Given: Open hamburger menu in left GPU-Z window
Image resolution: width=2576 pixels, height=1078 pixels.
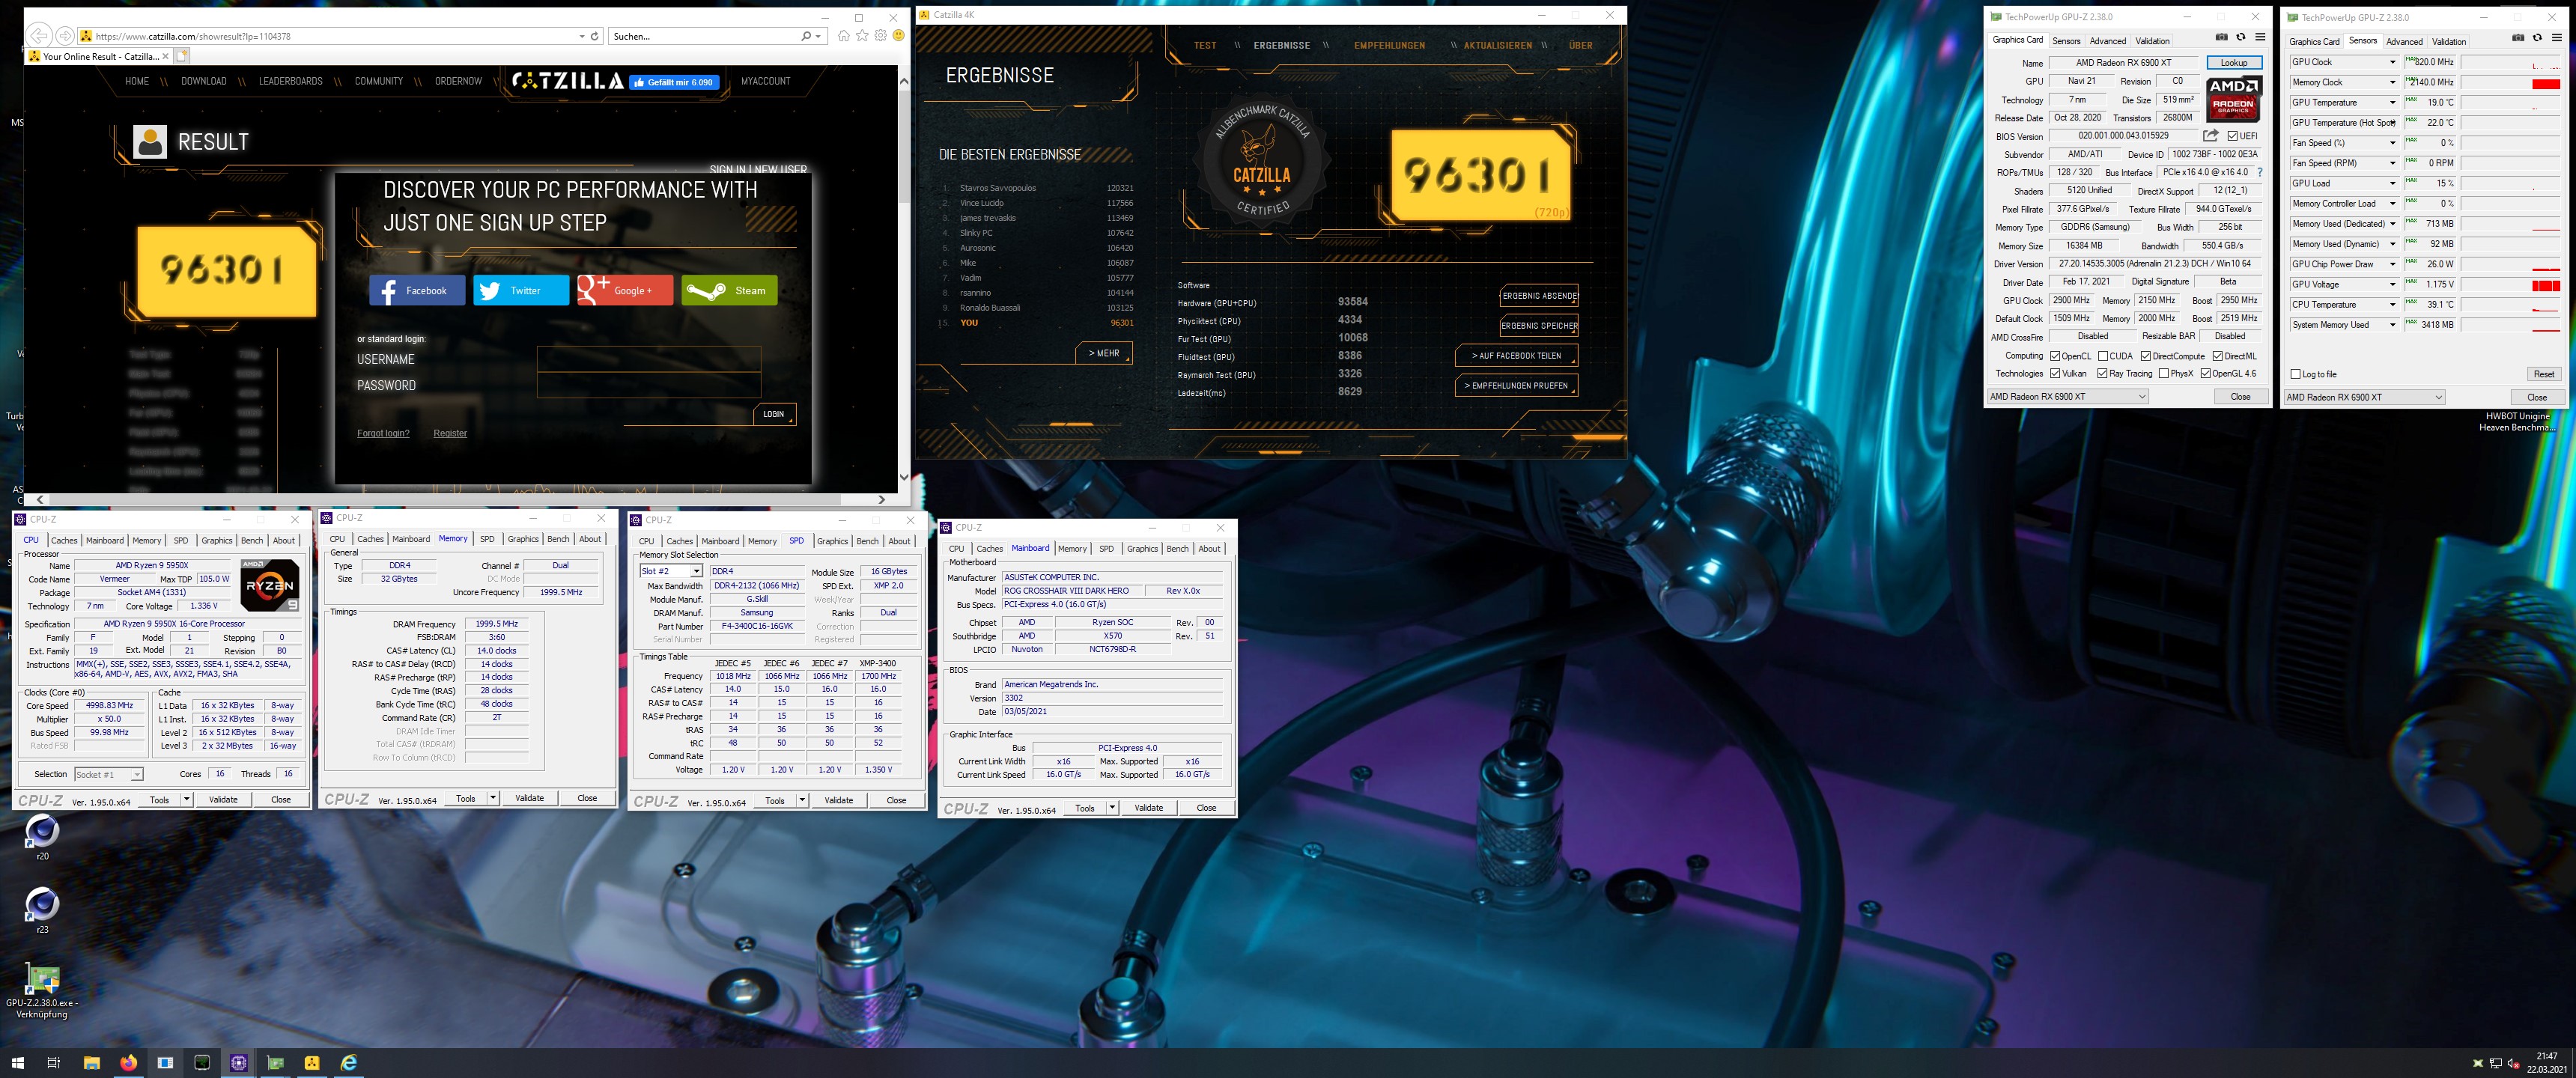Looking at the screenshot, I should click(x=2259, y=37).
